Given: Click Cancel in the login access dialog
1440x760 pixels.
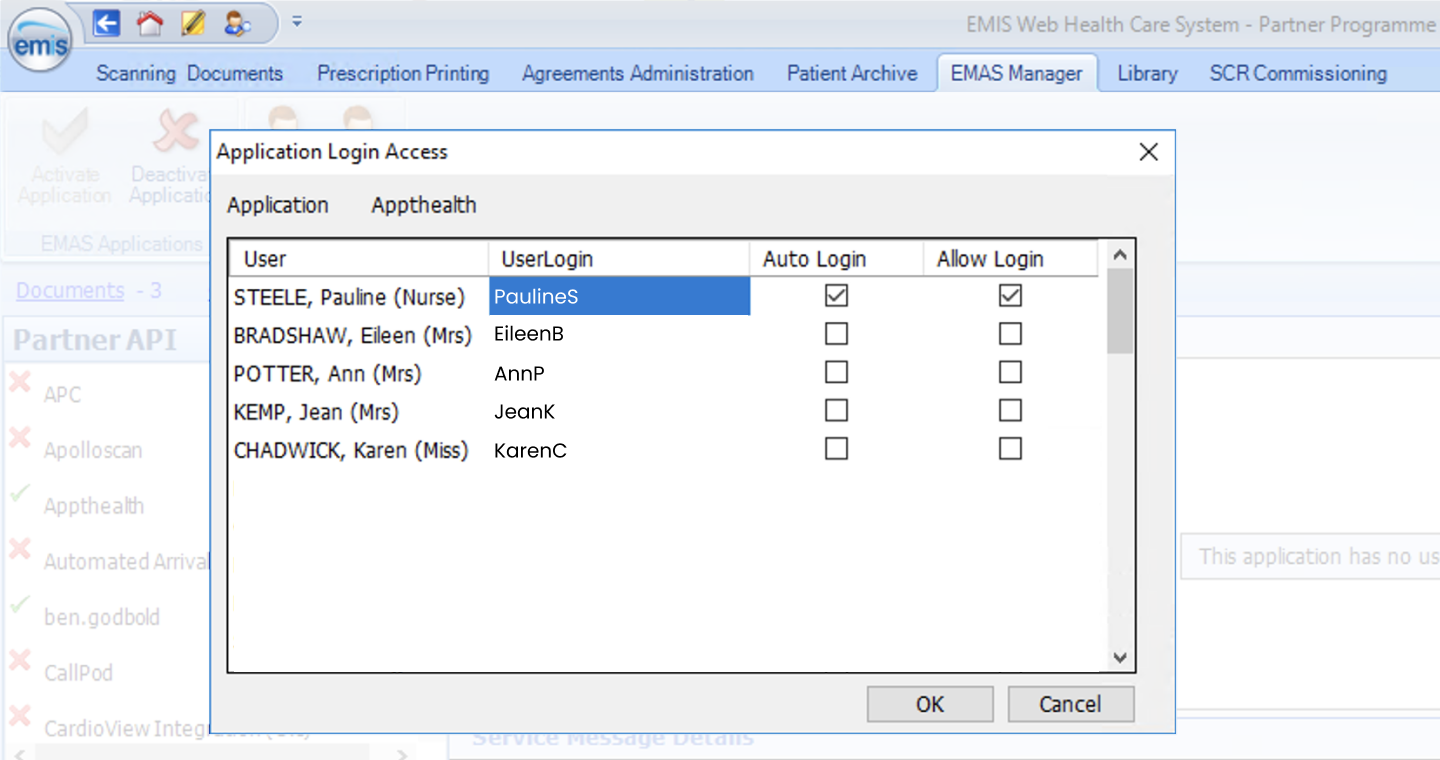Looking at the screenshot, I should click(1070, 704).
